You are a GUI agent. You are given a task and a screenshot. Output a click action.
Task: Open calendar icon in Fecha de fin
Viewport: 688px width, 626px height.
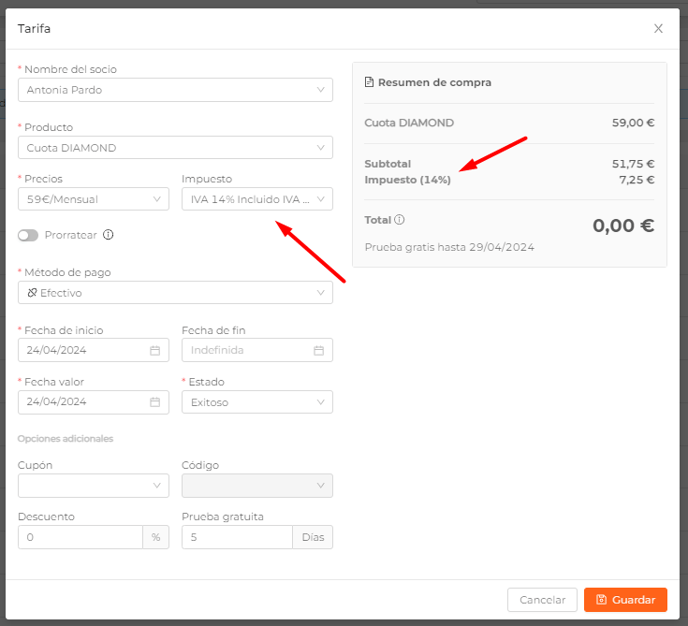point(319,350)
